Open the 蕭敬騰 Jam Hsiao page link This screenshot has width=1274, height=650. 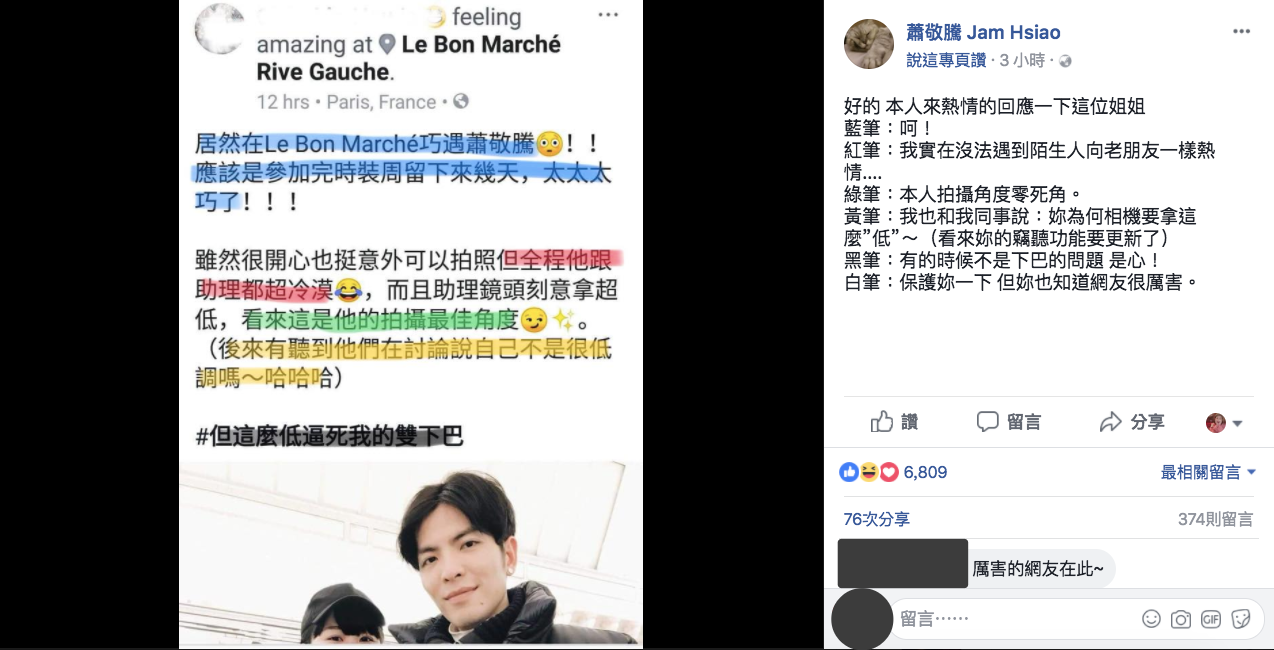tap(983, 33)
